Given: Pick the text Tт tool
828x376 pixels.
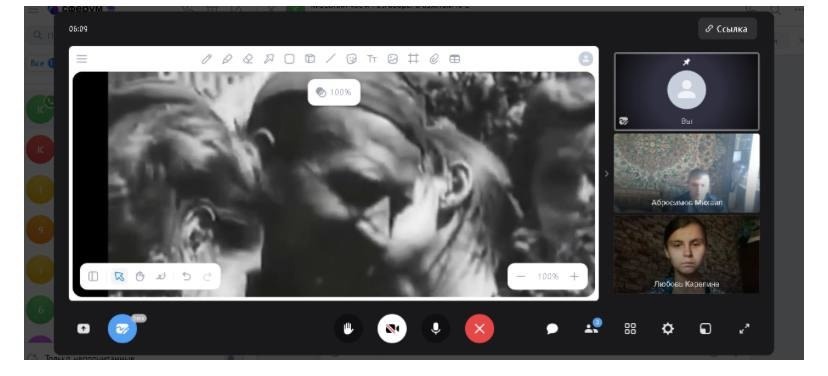Looking at the screenshot, I should tap(372, 59).
